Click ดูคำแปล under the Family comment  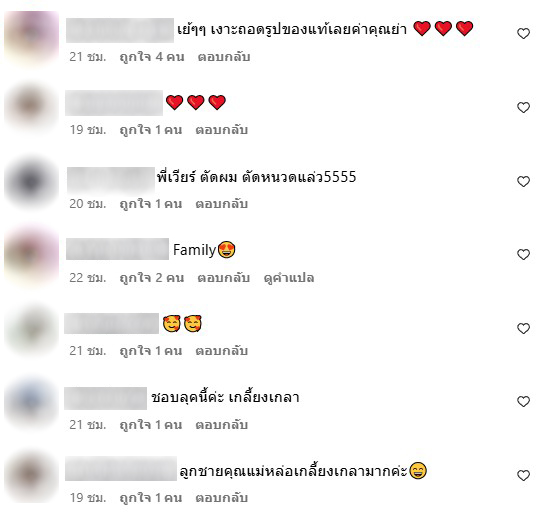(x=289, y=278)
